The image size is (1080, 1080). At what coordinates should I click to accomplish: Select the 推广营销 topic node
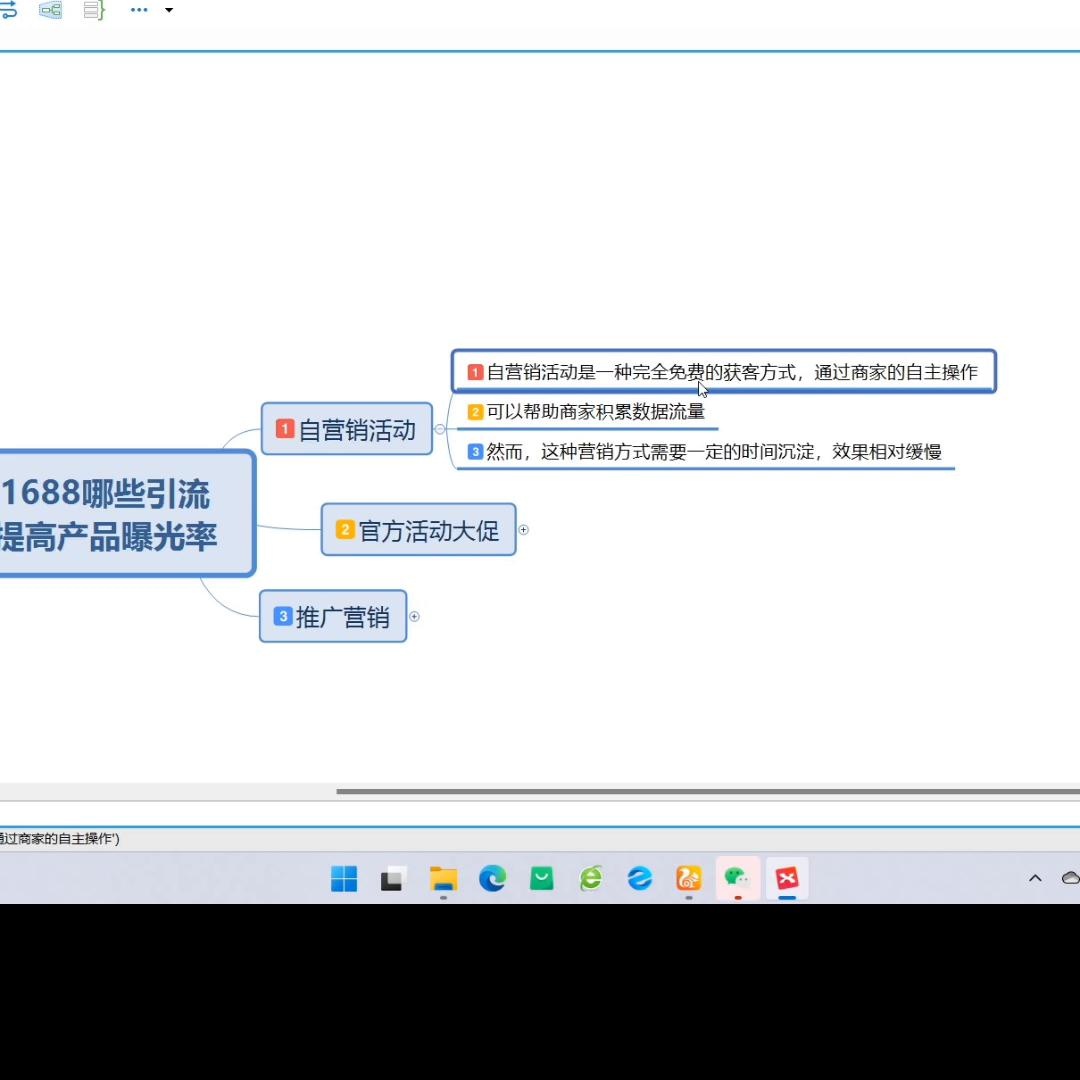point(333,616)
